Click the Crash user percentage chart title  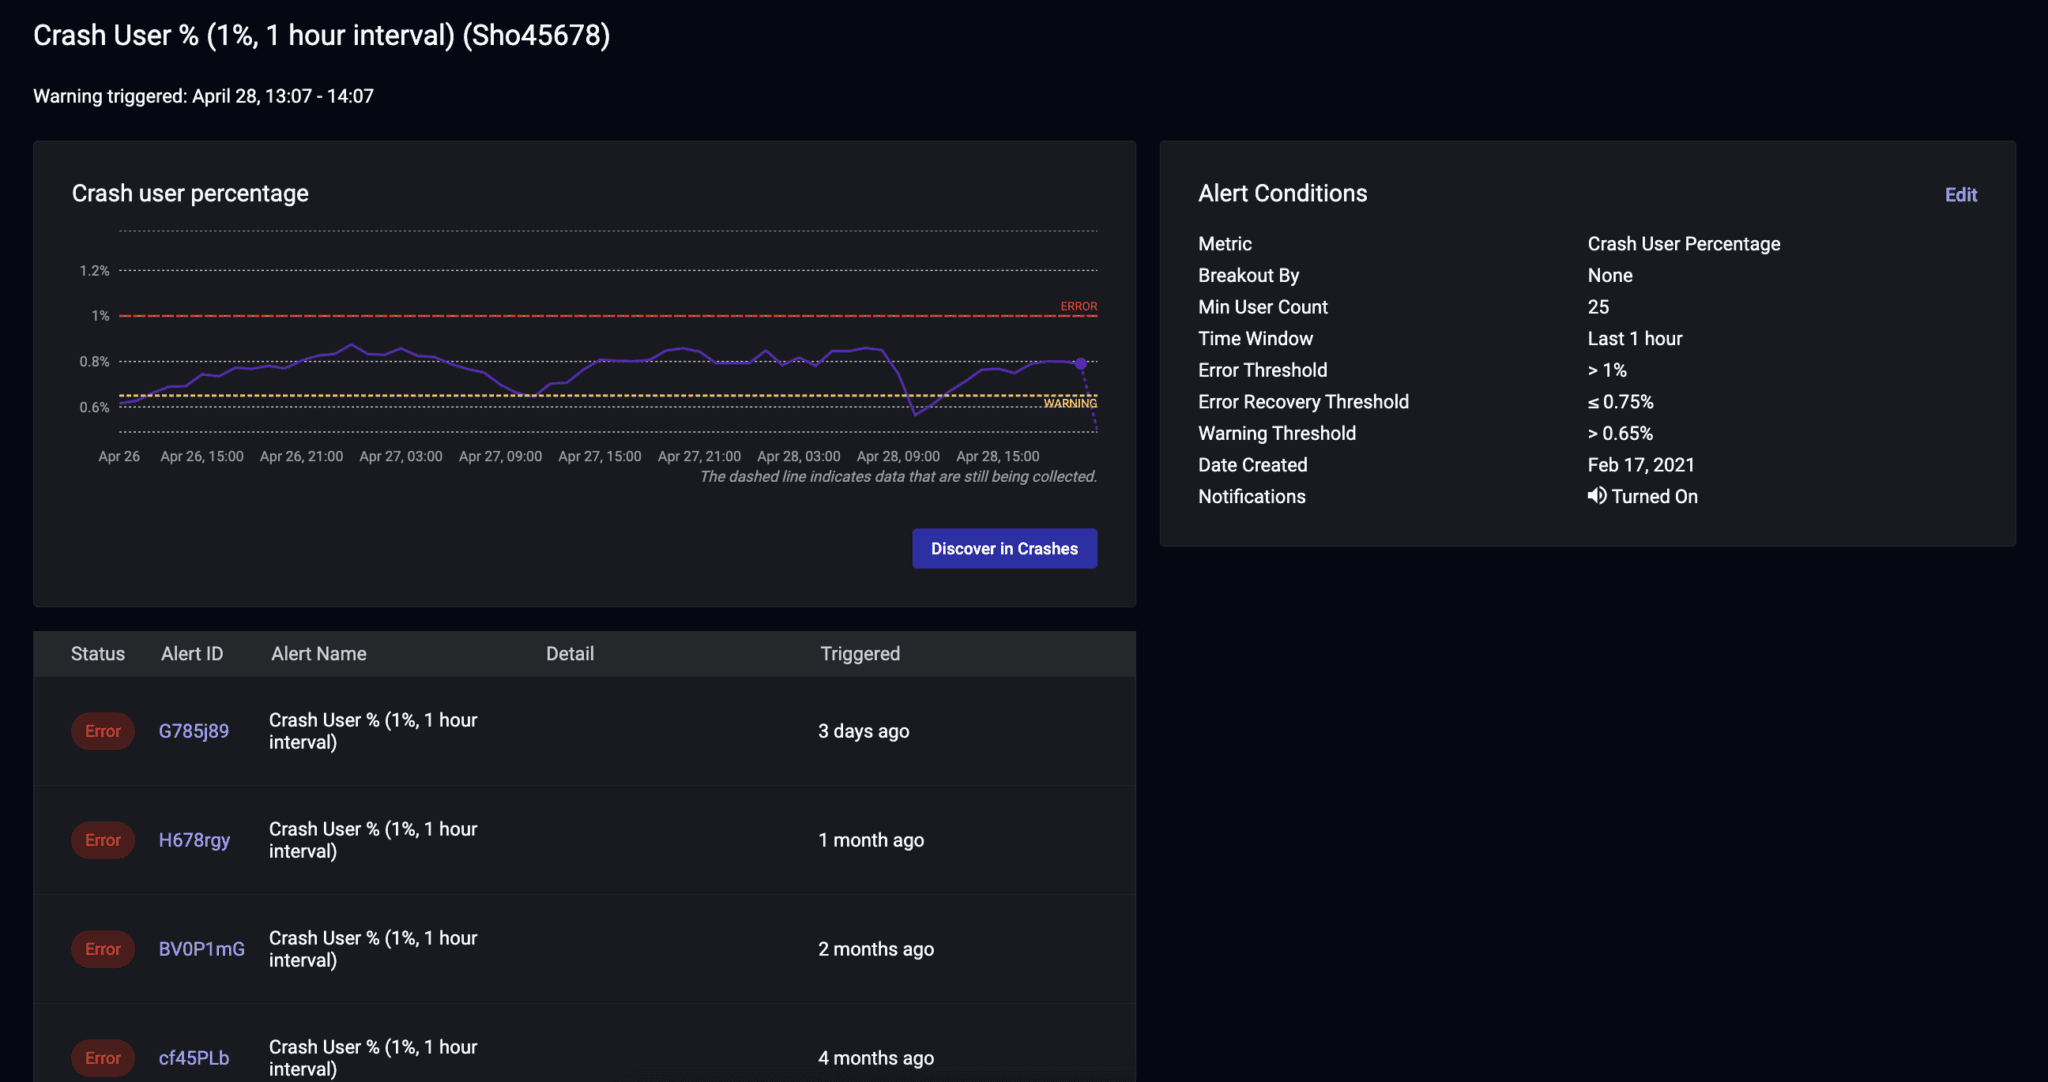pyautogui.click(x=189, y=193)
